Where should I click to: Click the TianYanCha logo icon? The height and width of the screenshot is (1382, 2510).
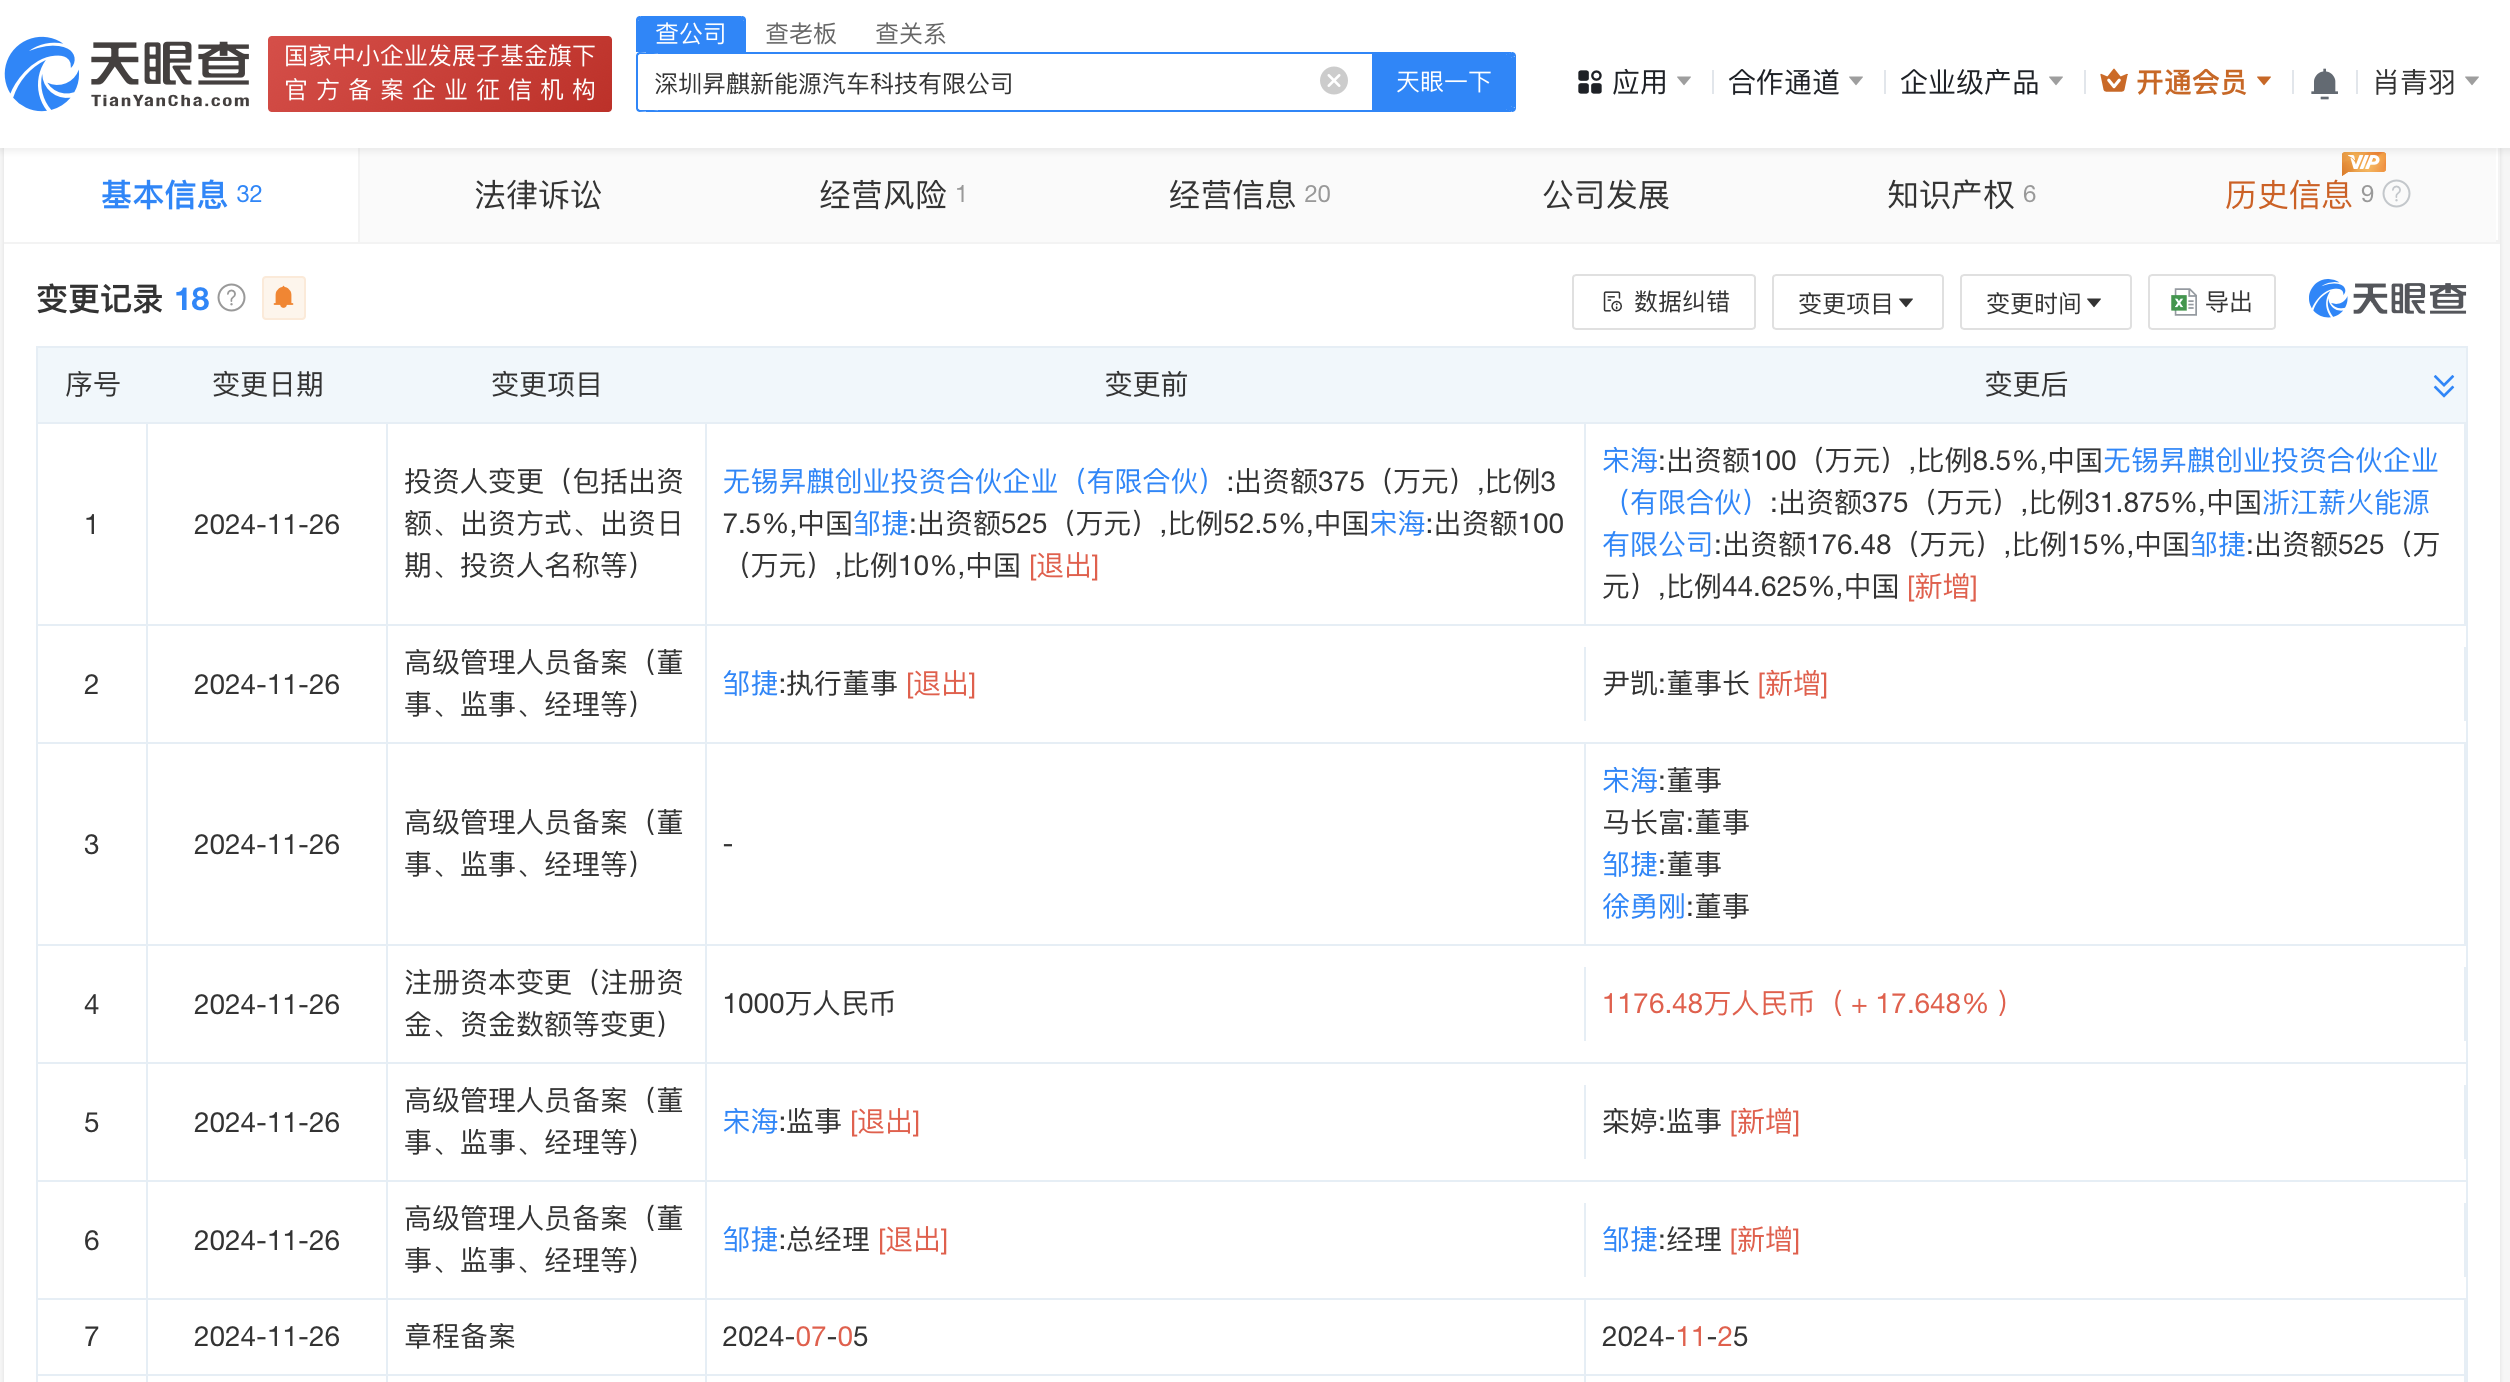pyautogui.click(x=42, y=74)
